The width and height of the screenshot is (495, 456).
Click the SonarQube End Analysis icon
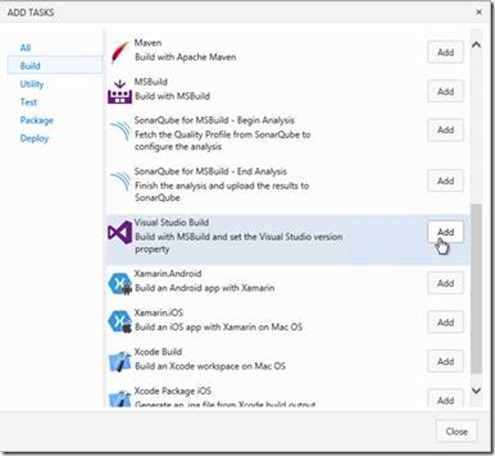pyautogui.click(x=120, y=182)
